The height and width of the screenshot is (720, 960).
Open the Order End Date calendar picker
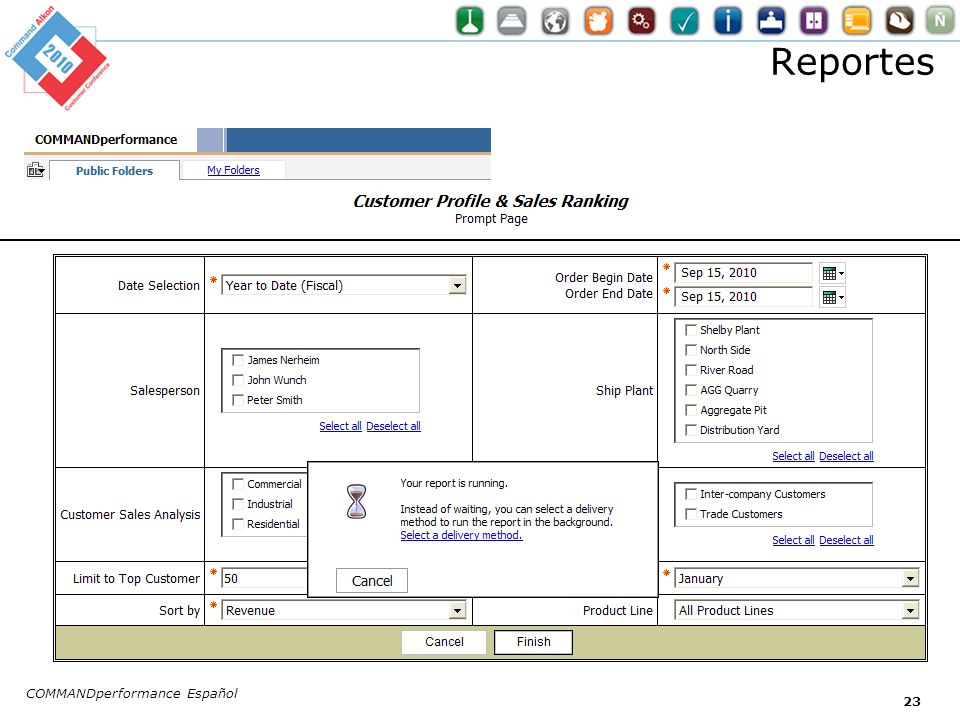pyautogui.click(x=833, y=298)
